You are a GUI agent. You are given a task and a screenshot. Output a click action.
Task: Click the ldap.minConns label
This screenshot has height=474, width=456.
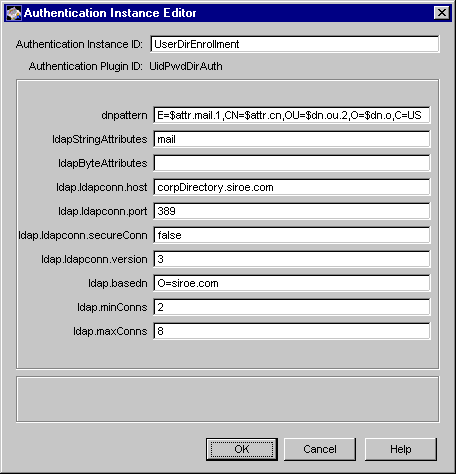(112, 307)
